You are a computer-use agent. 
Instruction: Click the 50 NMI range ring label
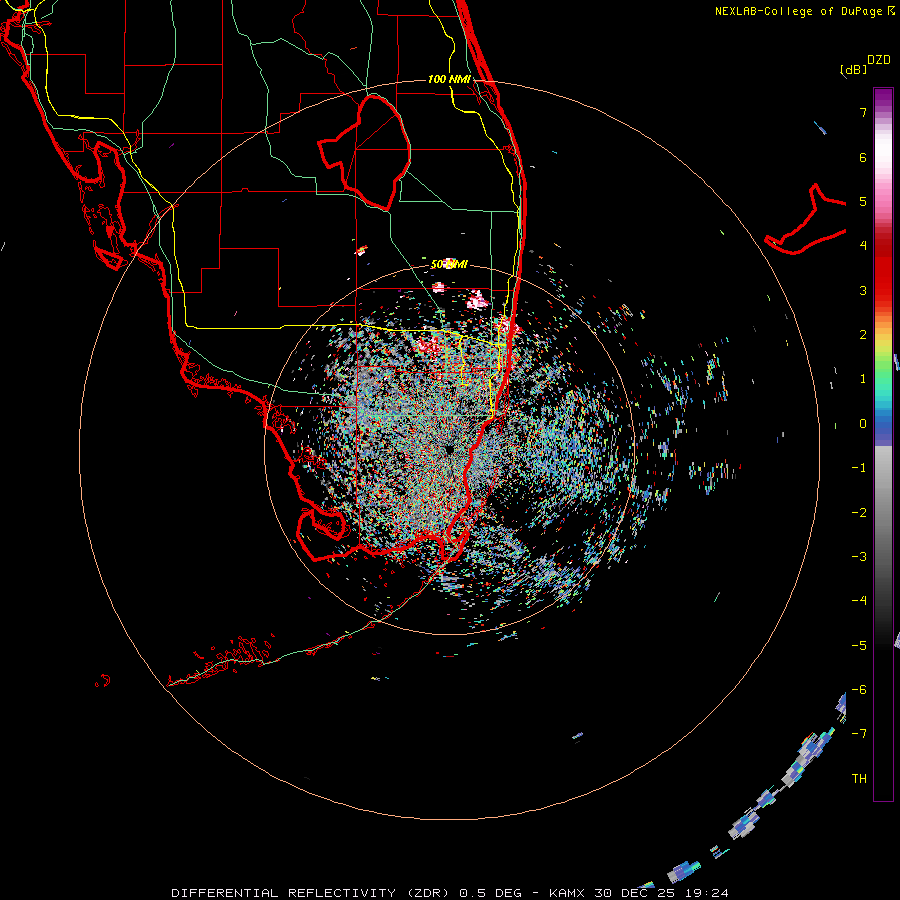(x=449, y=265)
